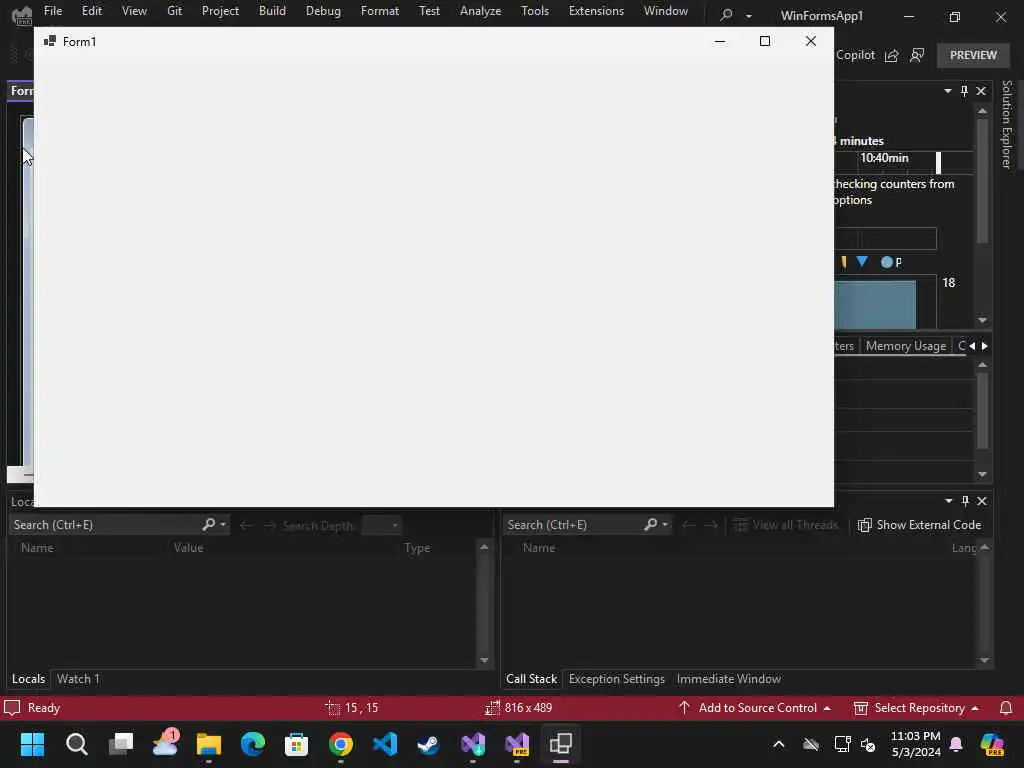Open the Test menu

point(429,11)
